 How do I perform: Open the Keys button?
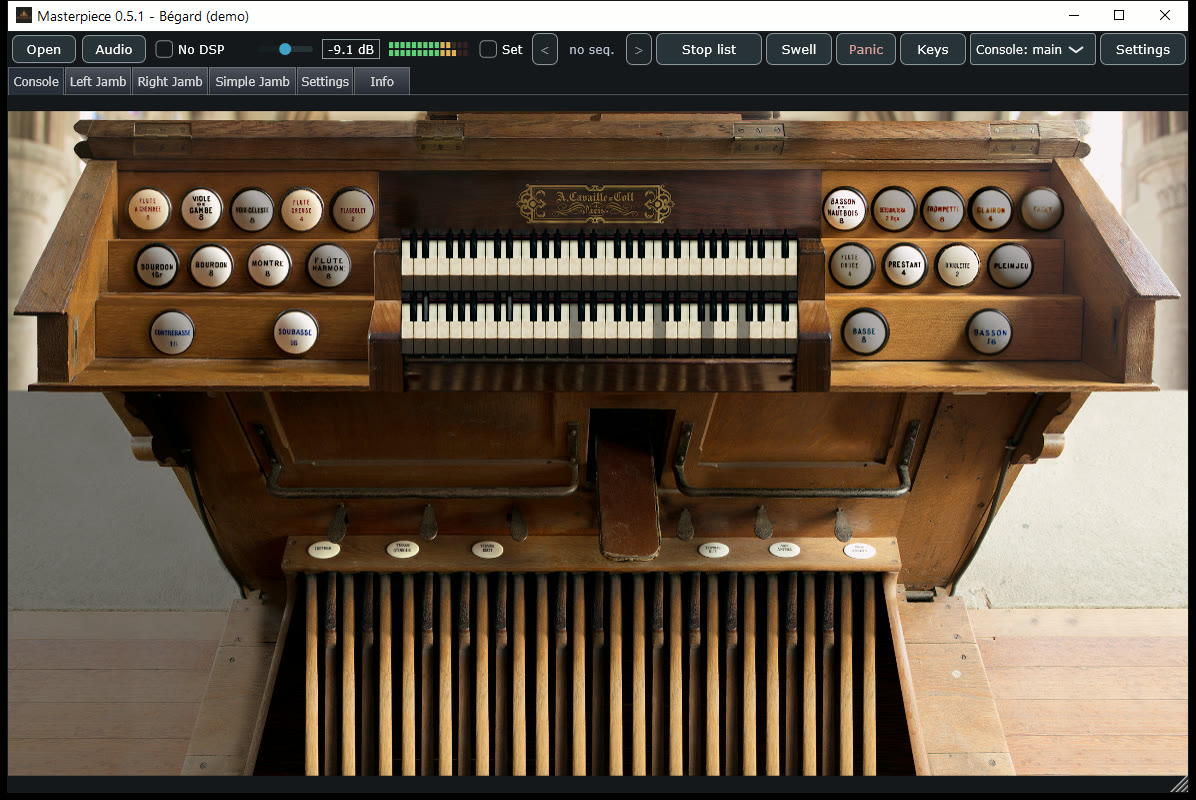[x=933, y=50]
